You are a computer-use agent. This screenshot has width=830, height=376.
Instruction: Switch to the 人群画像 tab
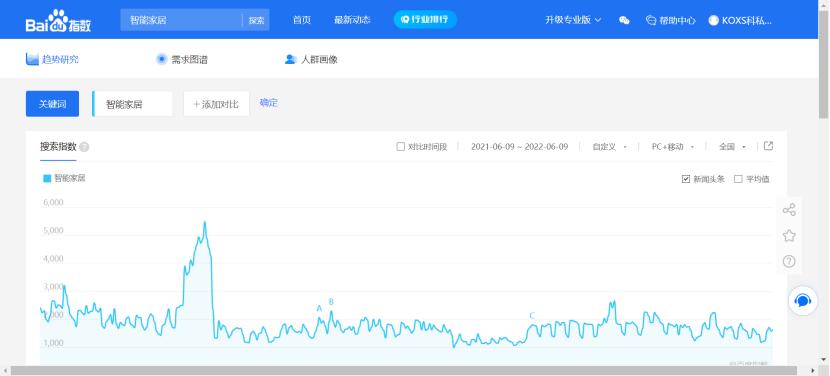[x=311, y=59]
